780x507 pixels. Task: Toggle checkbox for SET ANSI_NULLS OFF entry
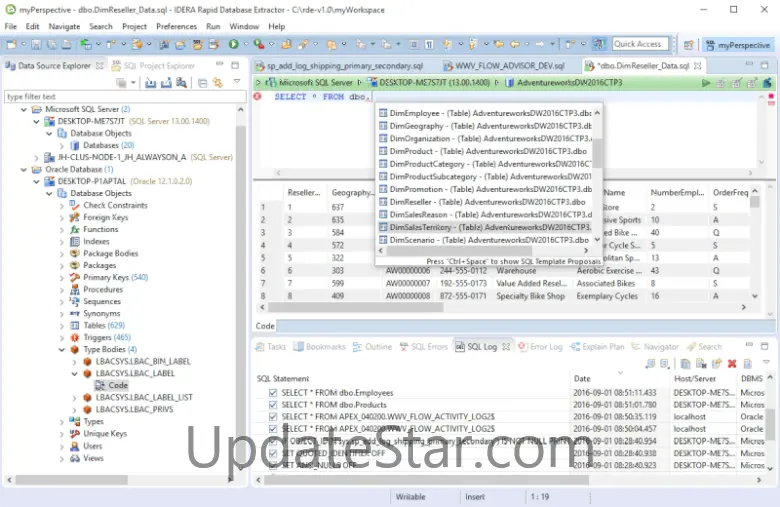point(273,465)
